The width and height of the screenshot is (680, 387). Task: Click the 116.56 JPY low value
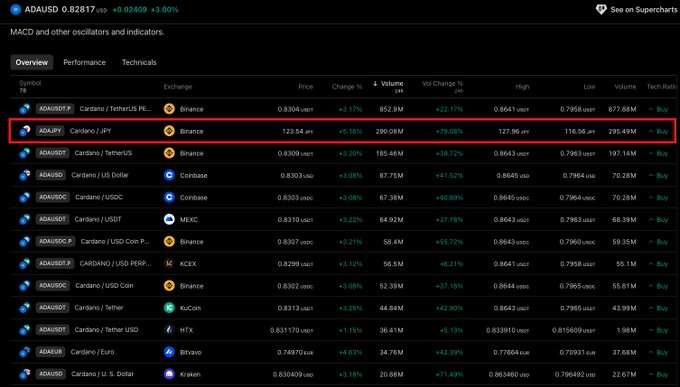point(580,131)
